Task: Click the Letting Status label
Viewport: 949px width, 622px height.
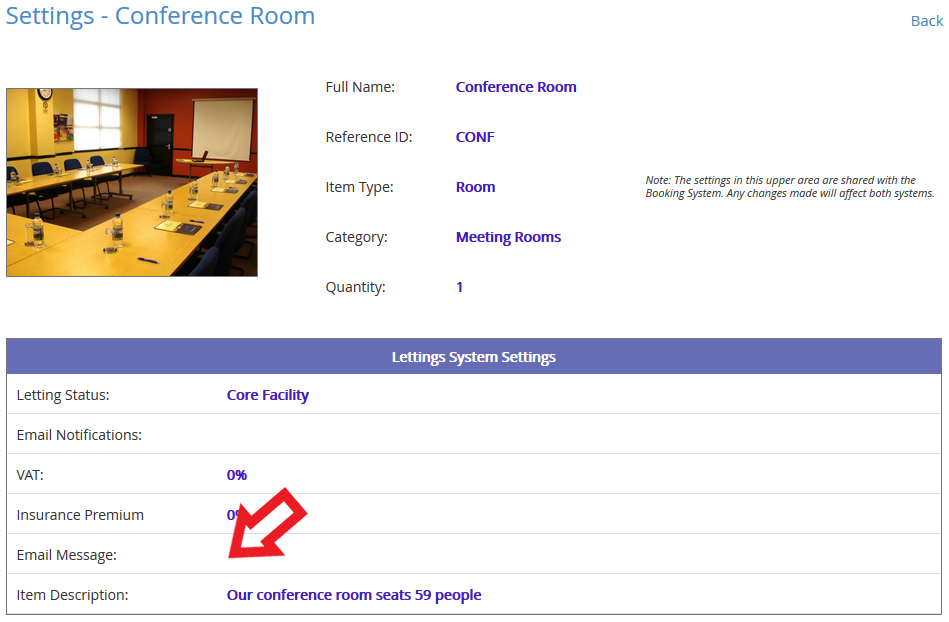Action: pyautogui.click(x=63, y=395)
